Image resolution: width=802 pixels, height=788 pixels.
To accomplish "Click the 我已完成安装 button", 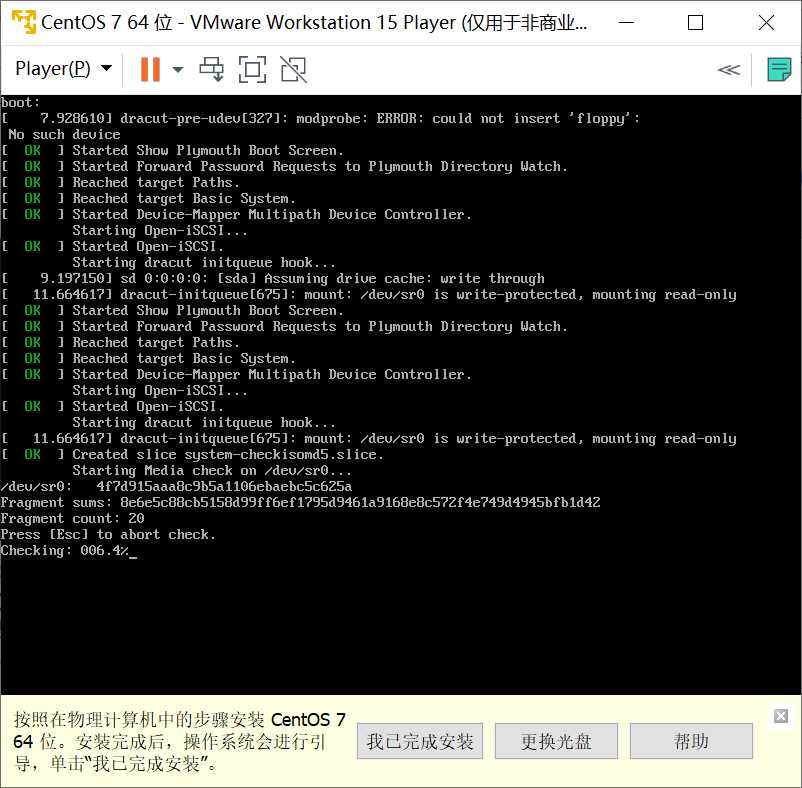I will [420, 741].
